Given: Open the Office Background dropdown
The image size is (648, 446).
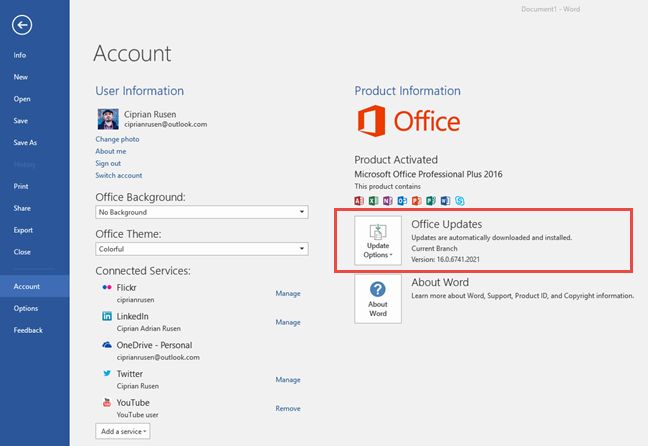Looking at the screenshot, I should click(x=202, y=212).
